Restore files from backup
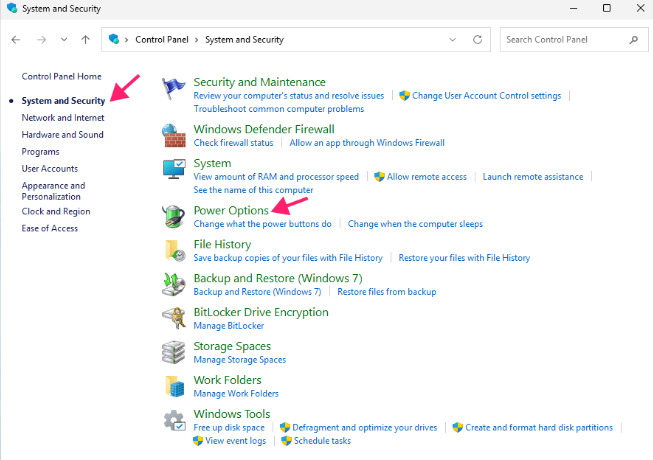Viewport: 653px width, 460px height. click(x=386, y=292)
